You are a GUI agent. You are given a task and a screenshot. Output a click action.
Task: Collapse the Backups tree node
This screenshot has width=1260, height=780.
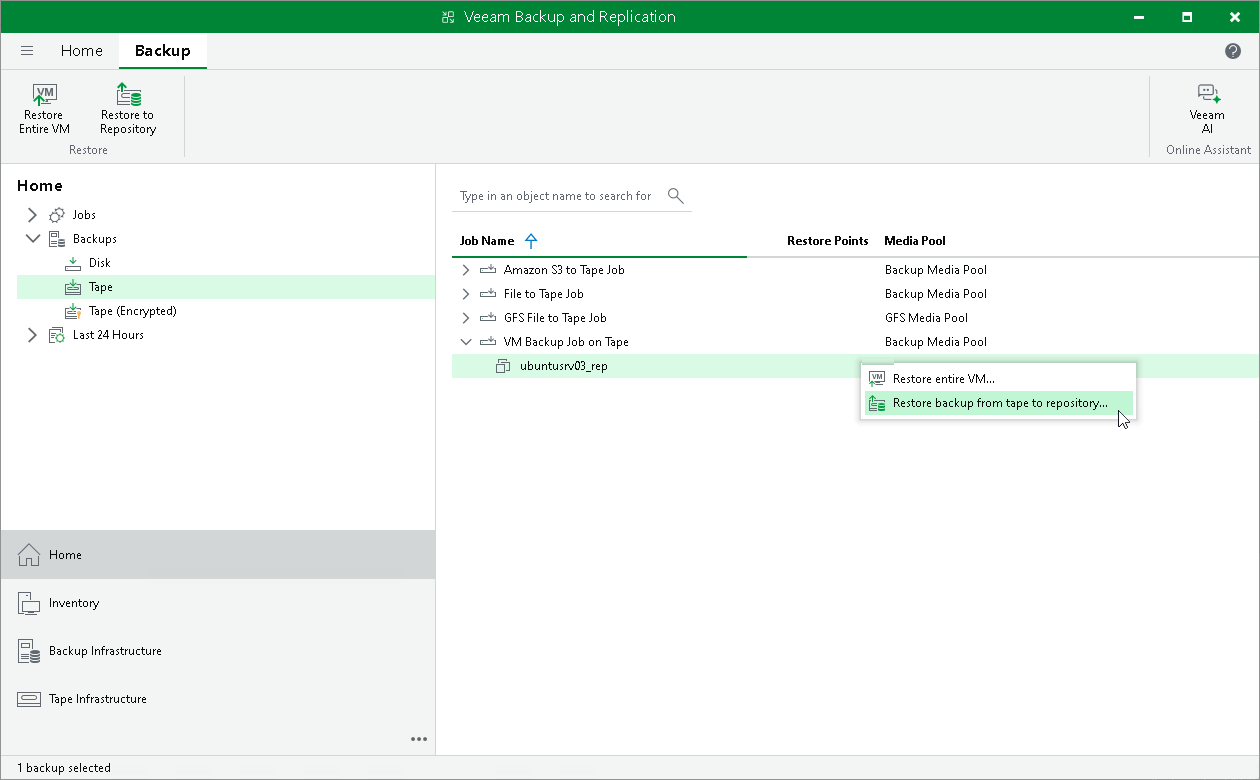[32, 238]
